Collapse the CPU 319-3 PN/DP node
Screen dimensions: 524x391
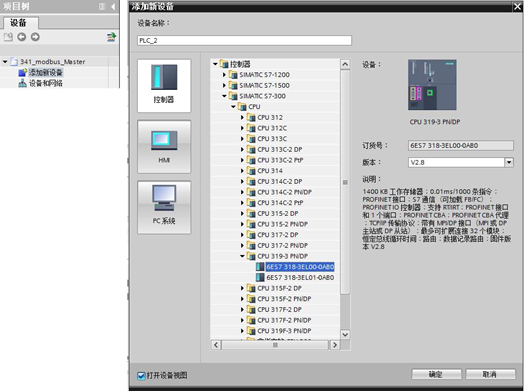tap(243, 256)
